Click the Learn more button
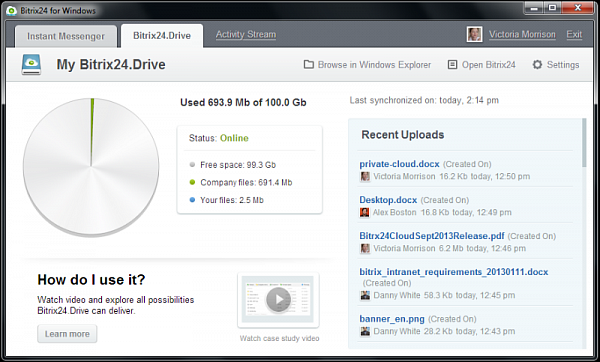 point(67,334)
